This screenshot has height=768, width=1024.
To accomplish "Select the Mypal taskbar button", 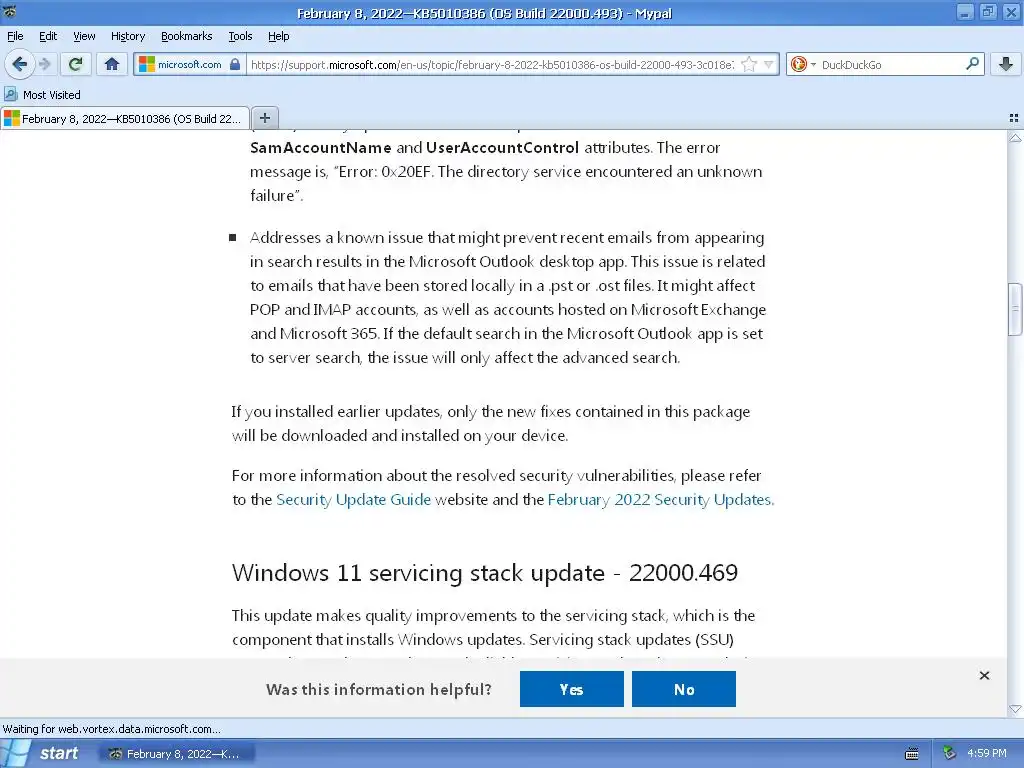I will pyautogui.click(x=176, y=754).
